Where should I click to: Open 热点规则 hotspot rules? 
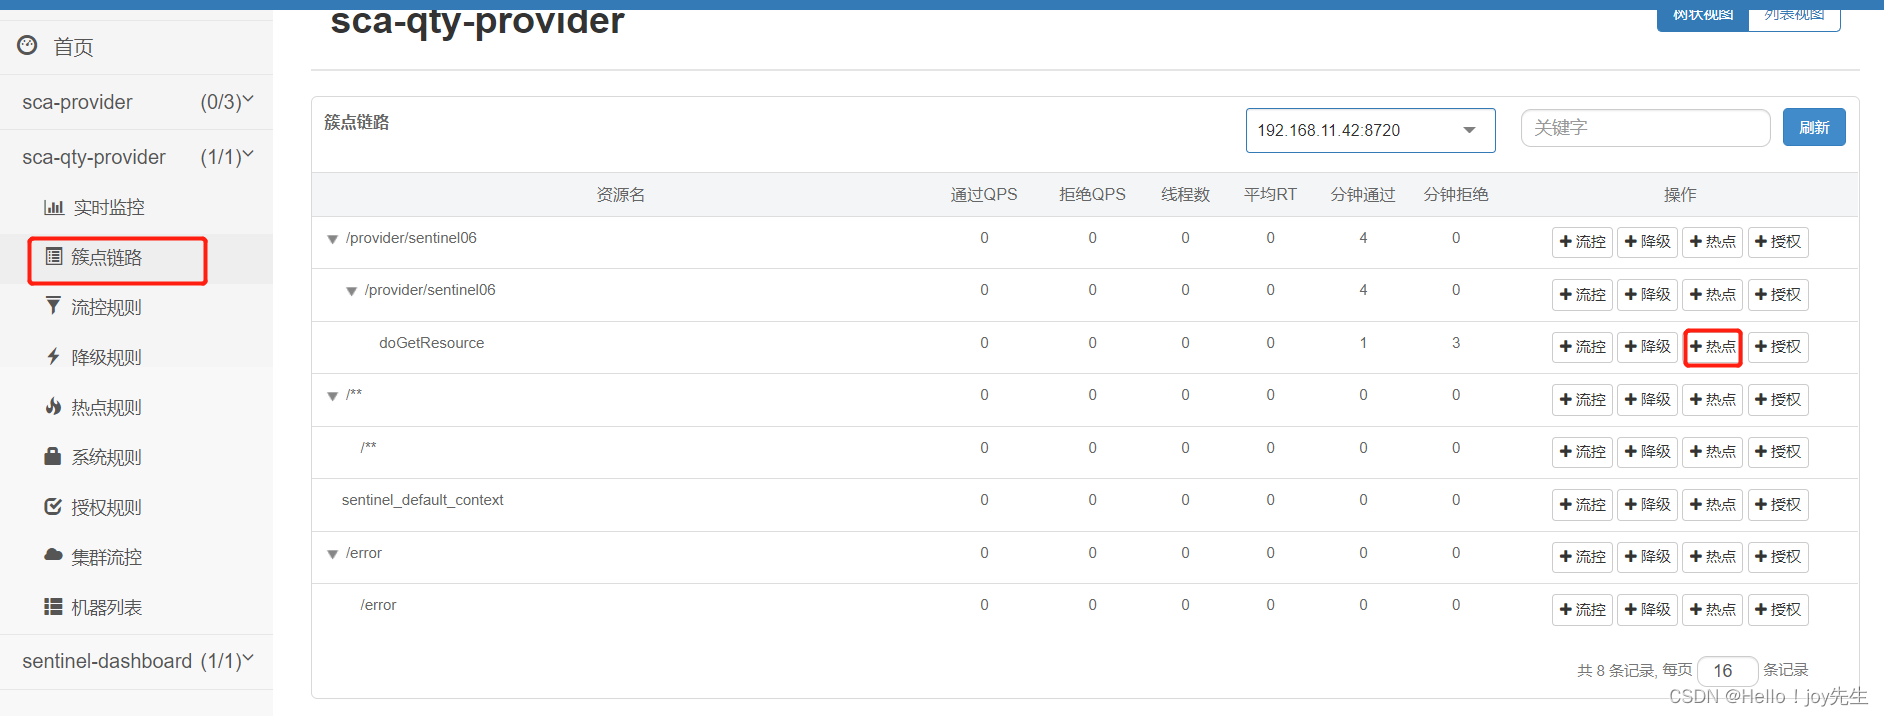(x=107, y=407)
